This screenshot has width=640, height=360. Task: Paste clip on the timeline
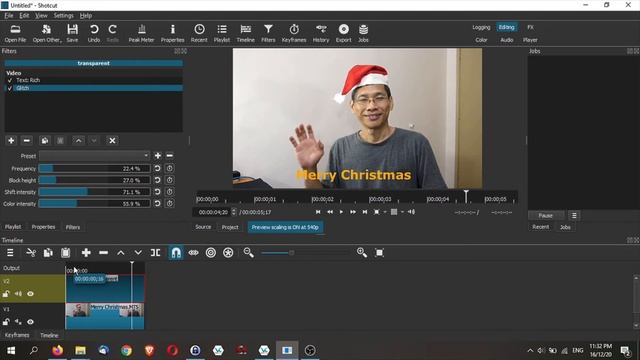coord(66,253)
